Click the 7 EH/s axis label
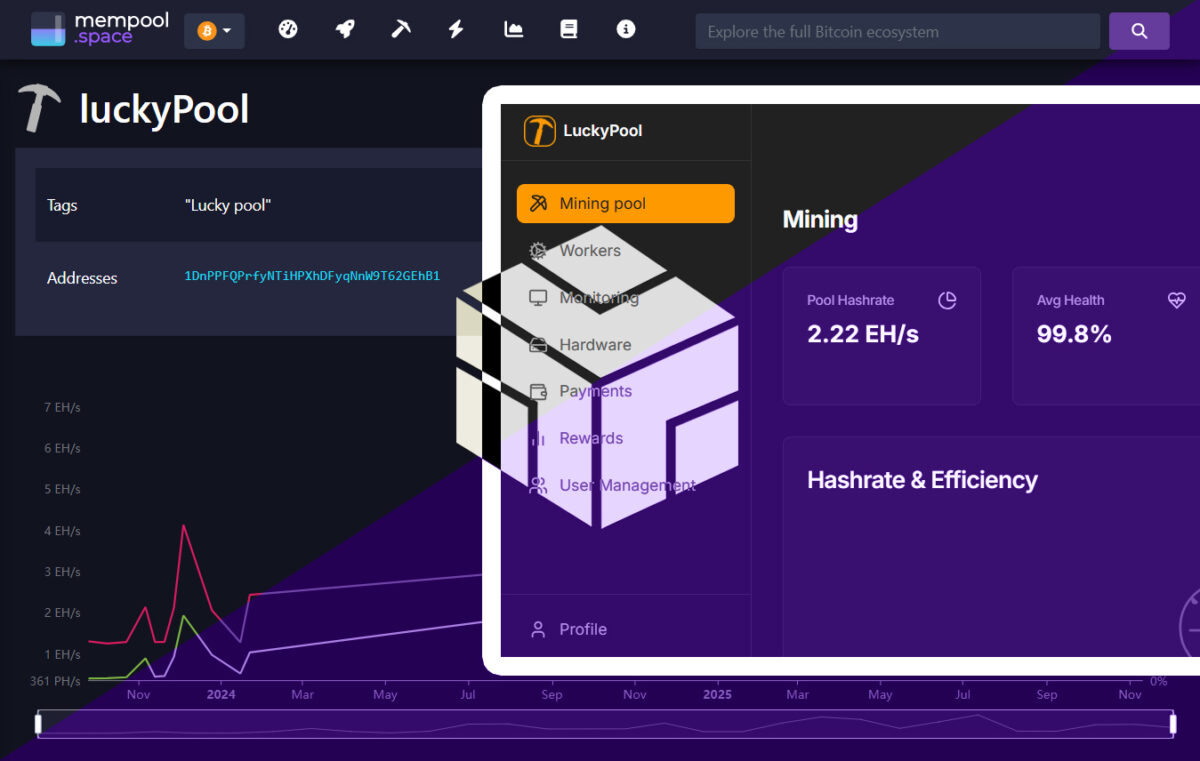Screen dimensions: 1200x761 coord(62,407)
